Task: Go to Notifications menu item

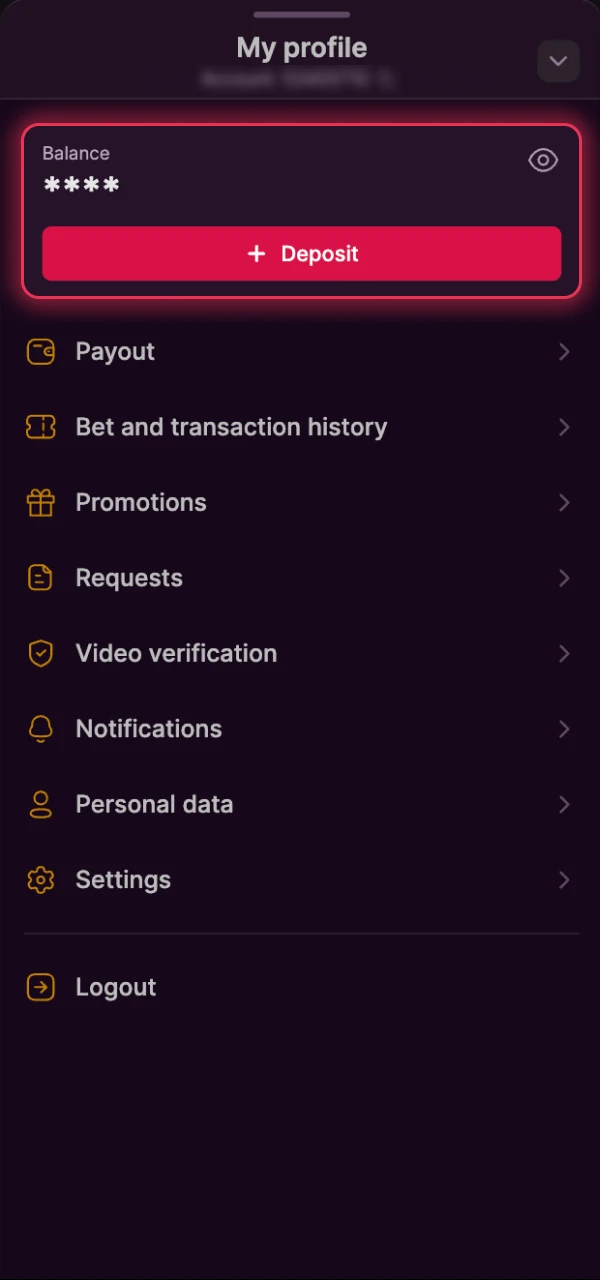Action: (149, 729)
